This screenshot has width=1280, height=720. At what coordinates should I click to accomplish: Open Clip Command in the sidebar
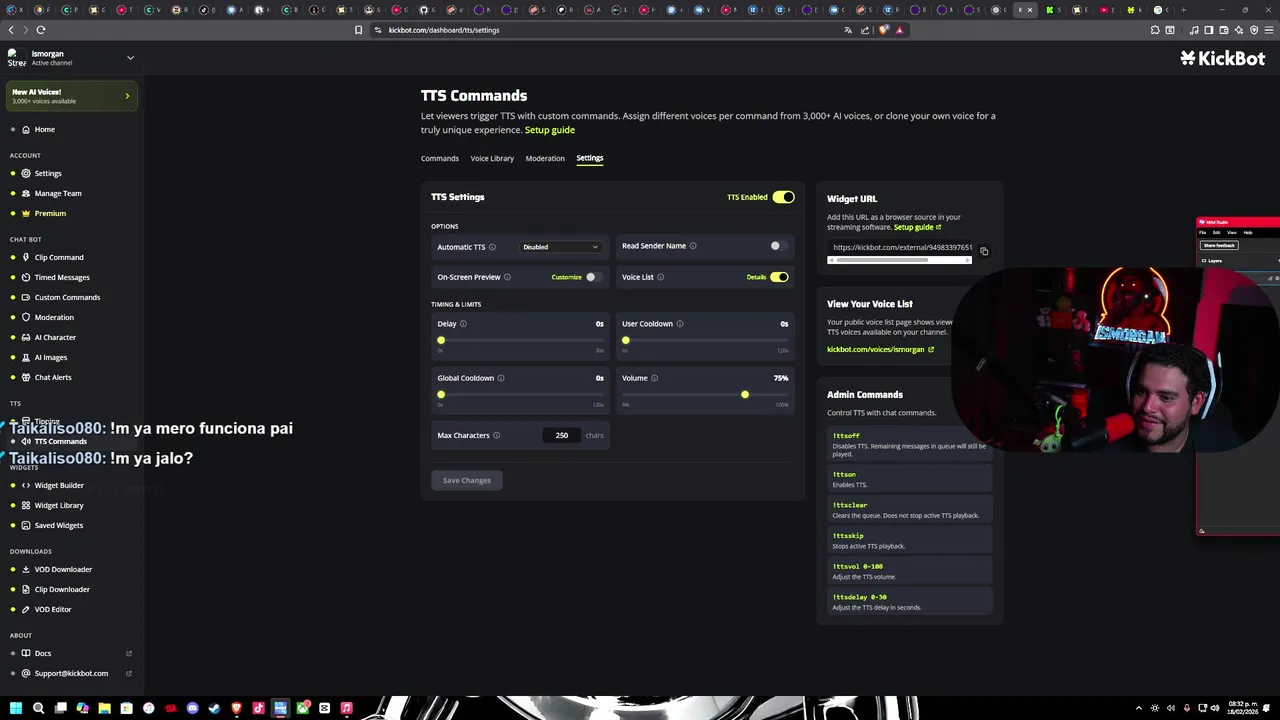click(59, 257)
